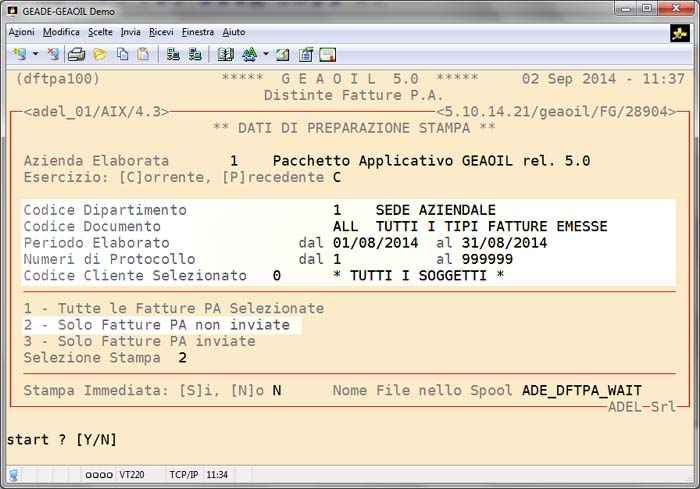Click the open folder toolbar icon

(x=99, y=54)
